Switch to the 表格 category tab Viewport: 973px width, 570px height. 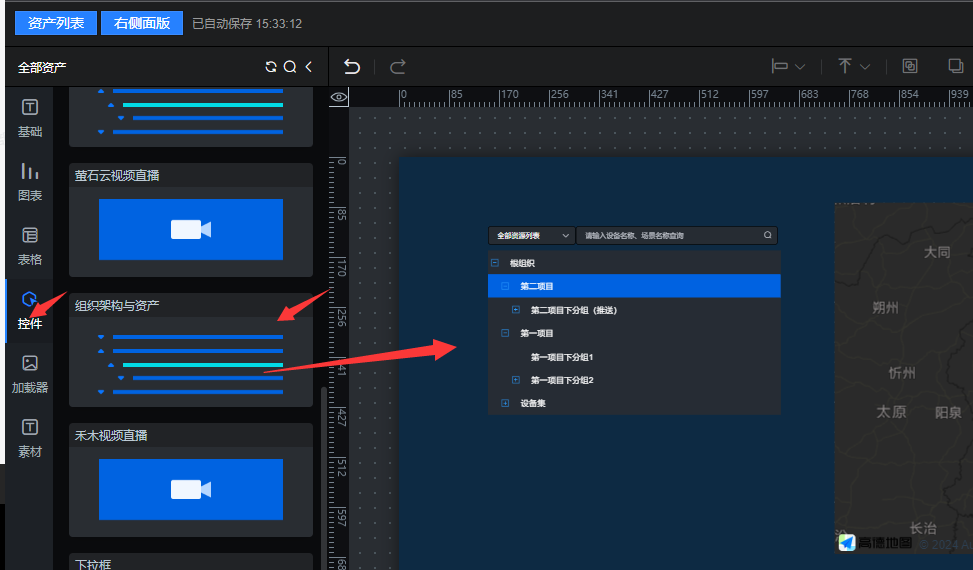[x=30, y=246]
